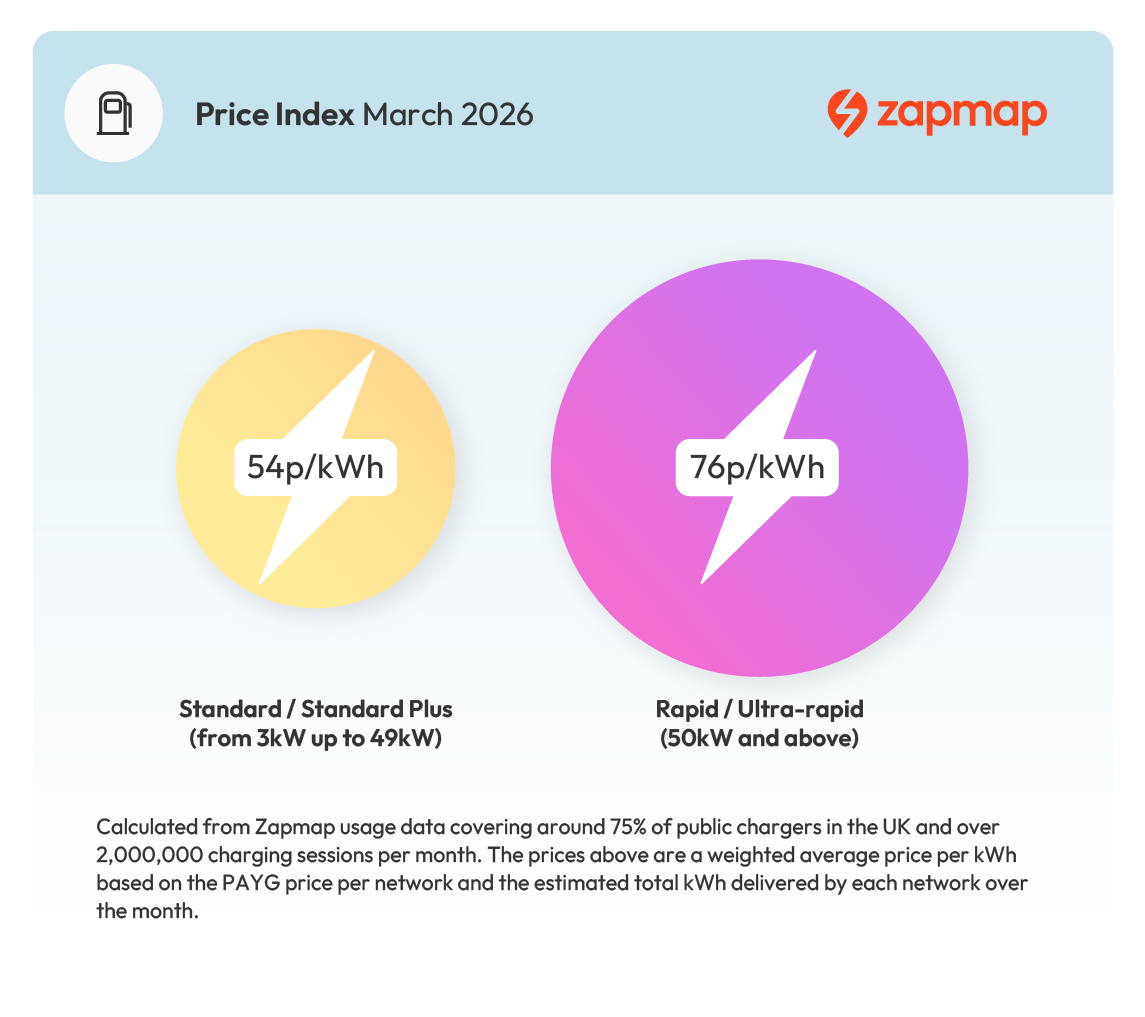
Task: Click the orange Zapmap lightning pin icon
Action: 846,113
